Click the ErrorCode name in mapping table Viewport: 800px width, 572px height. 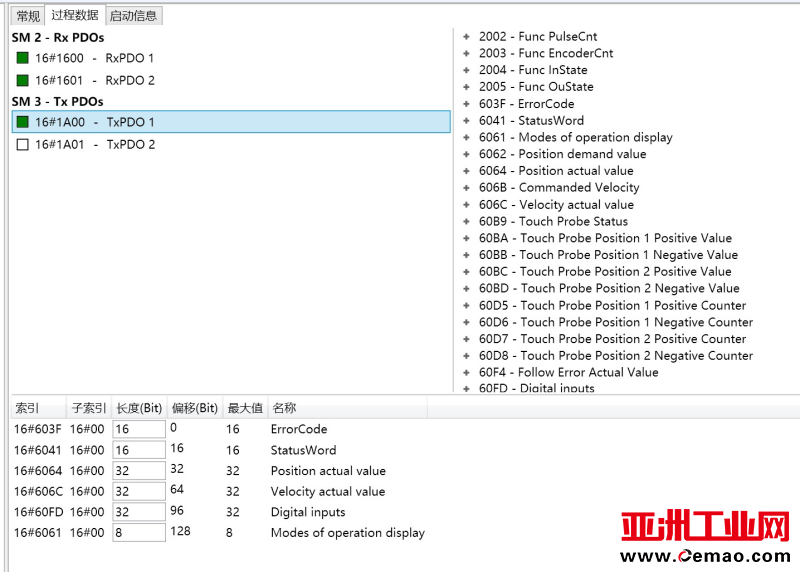click(299, 429)
